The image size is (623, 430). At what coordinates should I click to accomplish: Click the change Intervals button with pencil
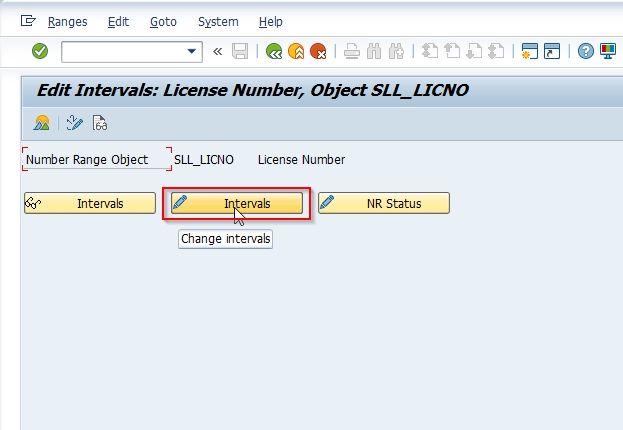[x=237, y=203]
